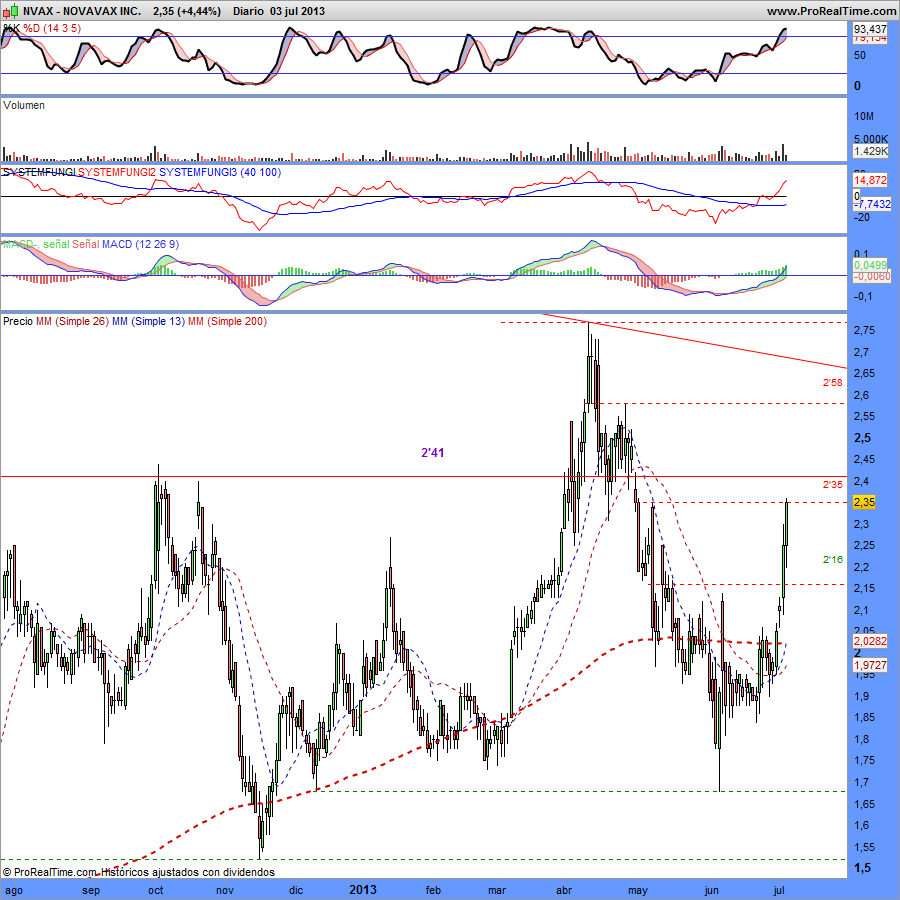
Task: Click the 2,75 price axis label
Action: point(864,331)
